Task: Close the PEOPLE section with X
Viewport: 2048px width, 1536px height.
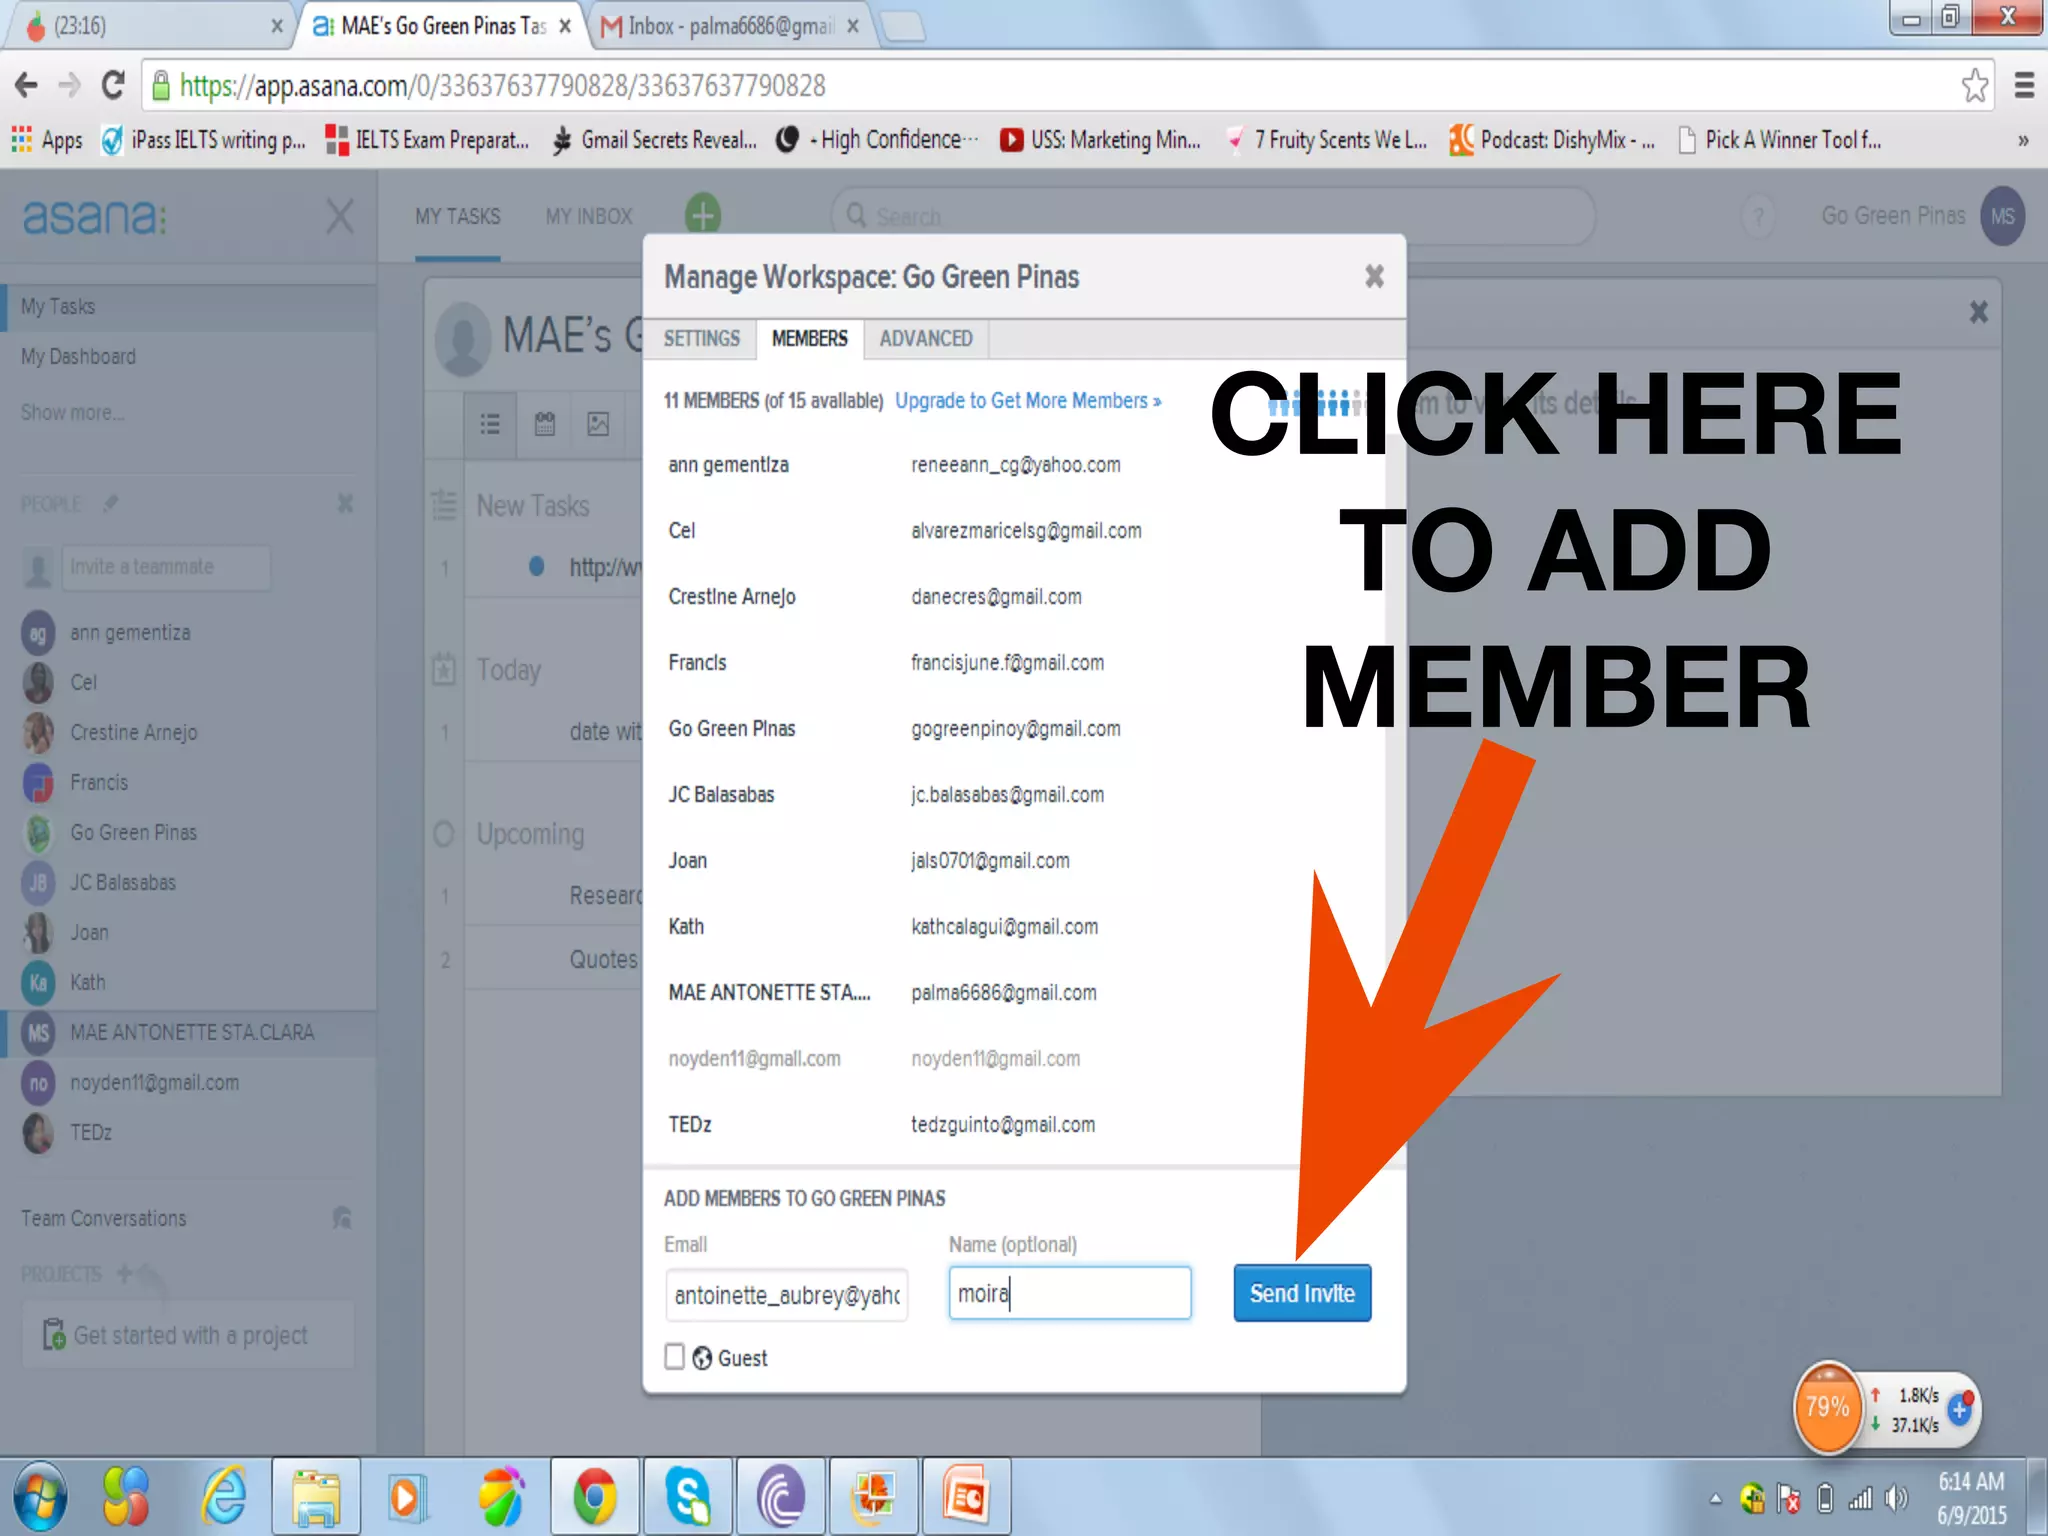Action: click(345, 503)
